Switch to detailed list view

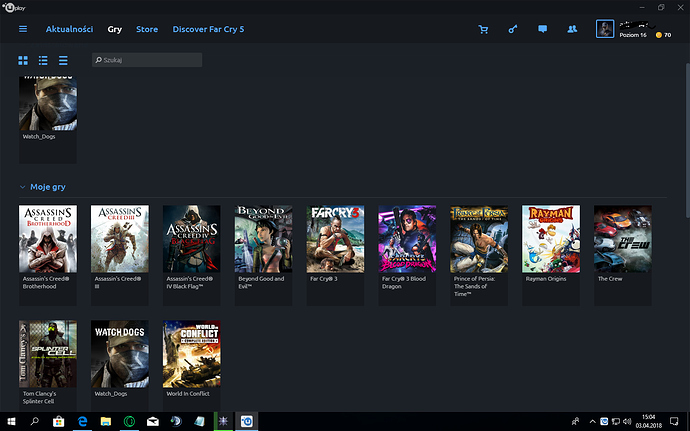[x=43, y=60]
